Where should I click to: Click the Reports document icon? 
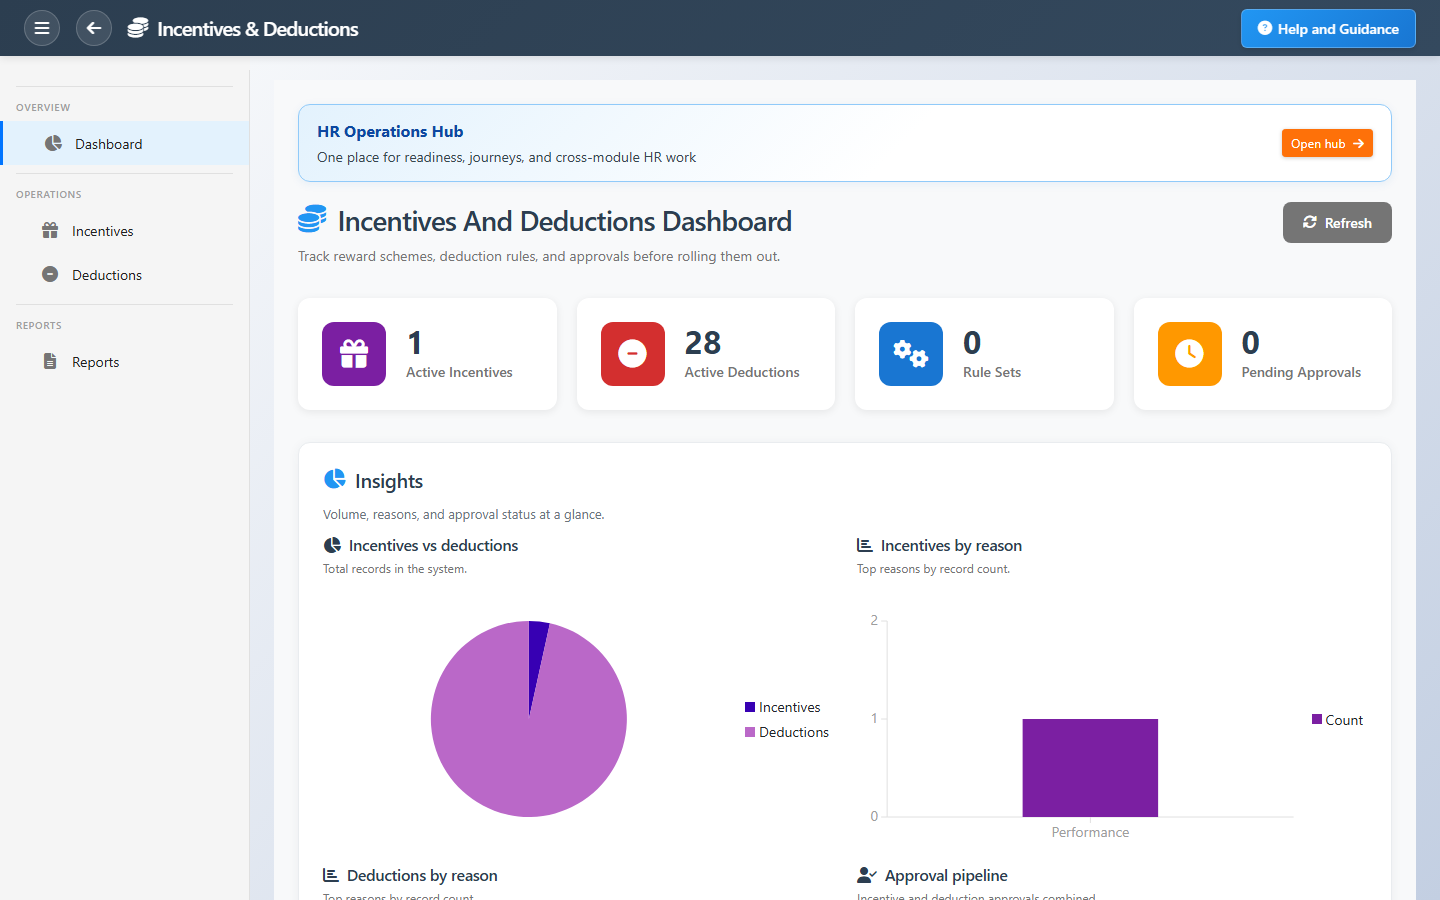click(x=50, y=361)
